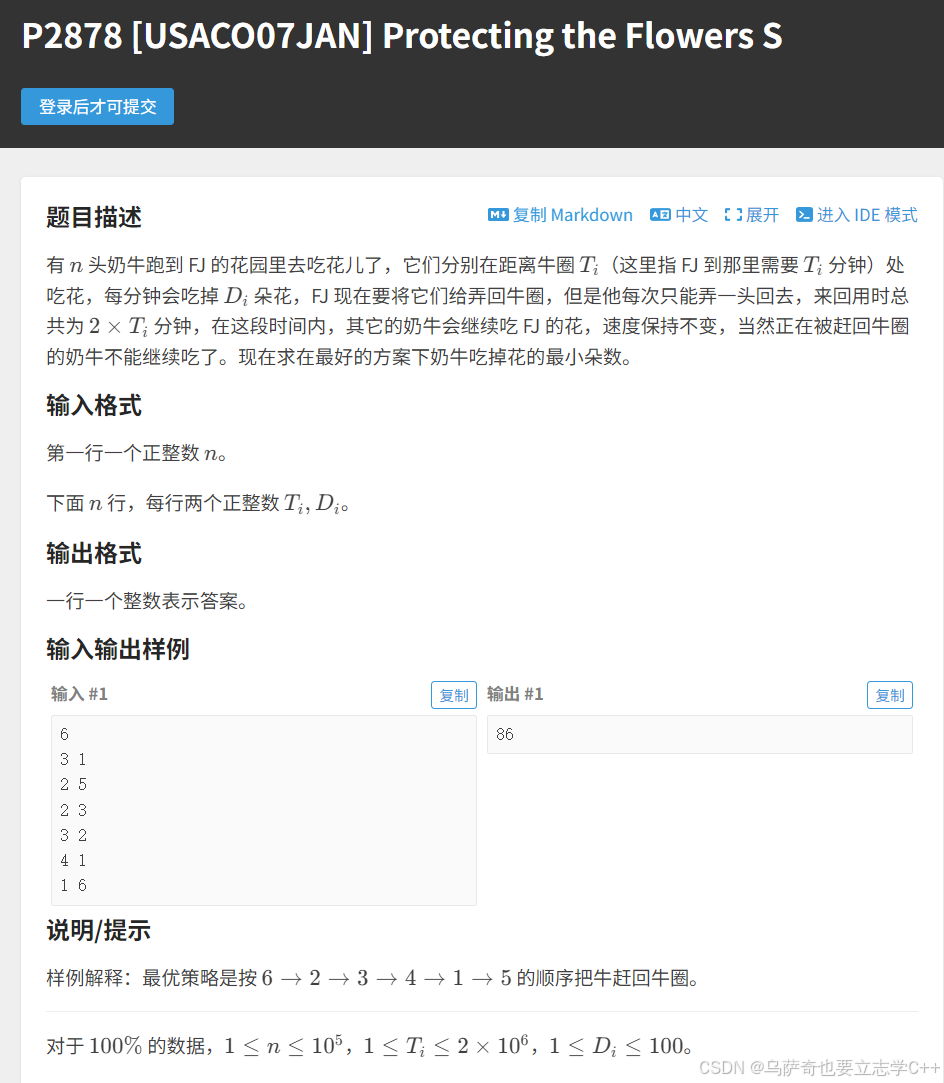Click the 输入 #1 label
The height and width of the screenshot is (1083, 944).
point(79,694)
